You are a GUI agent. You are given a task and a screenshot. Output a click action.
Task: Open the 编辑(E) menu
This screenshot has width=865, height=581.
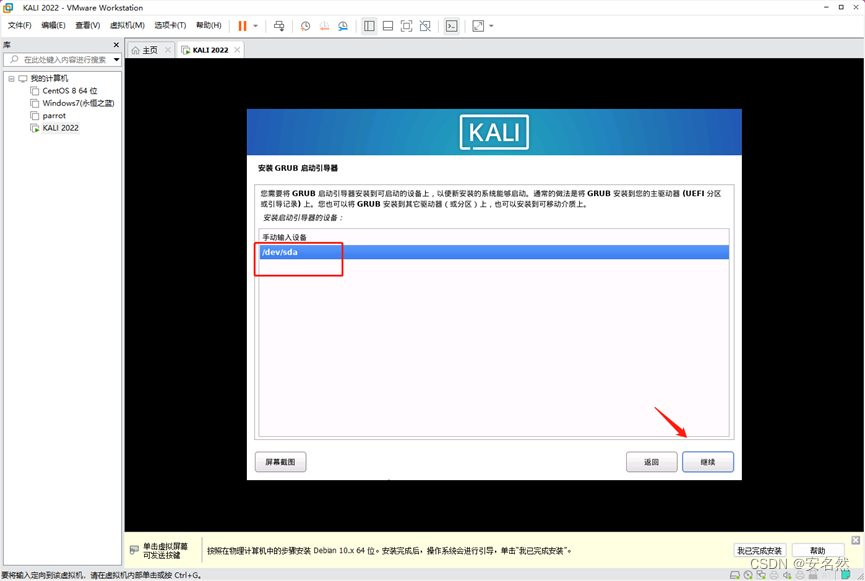53,25
